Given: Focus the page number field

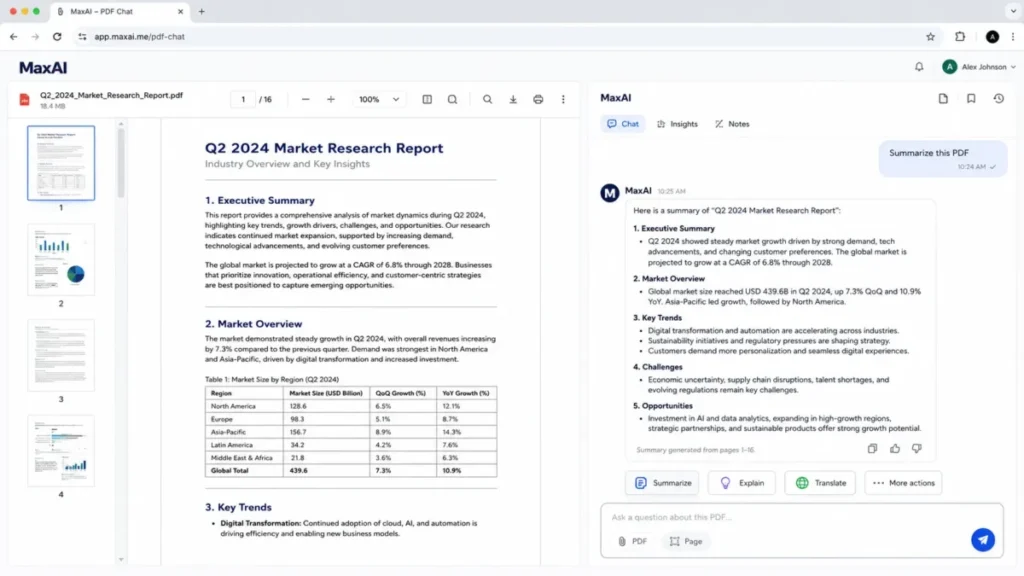Looking at the screenshot, I should coord(243,99).
